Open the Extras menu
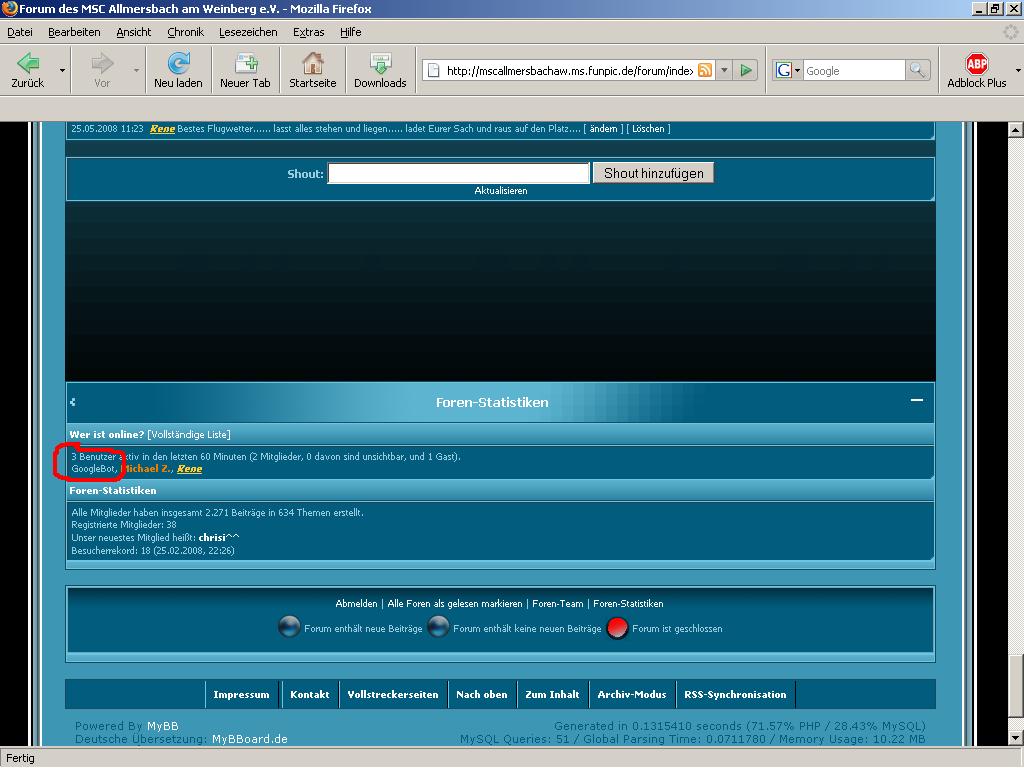The width and height of the screenshot is (1024, 768). pyautogui.click(x=308, y=32)
